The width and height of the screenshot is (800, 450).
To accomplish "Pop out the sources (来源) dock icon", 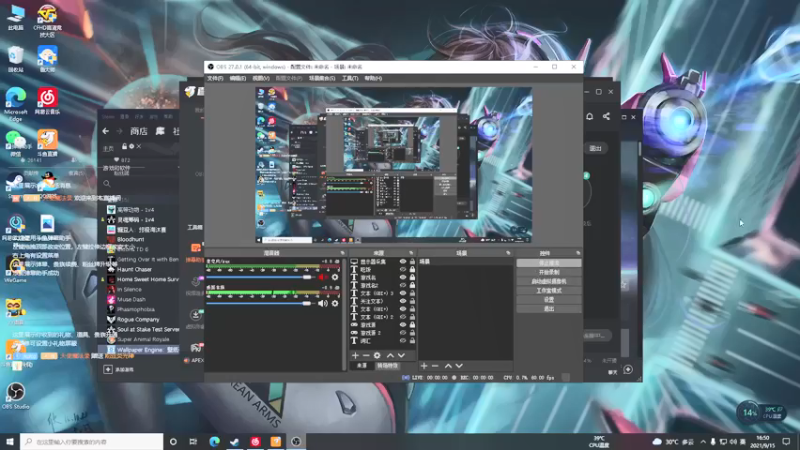I will [411, 253].
